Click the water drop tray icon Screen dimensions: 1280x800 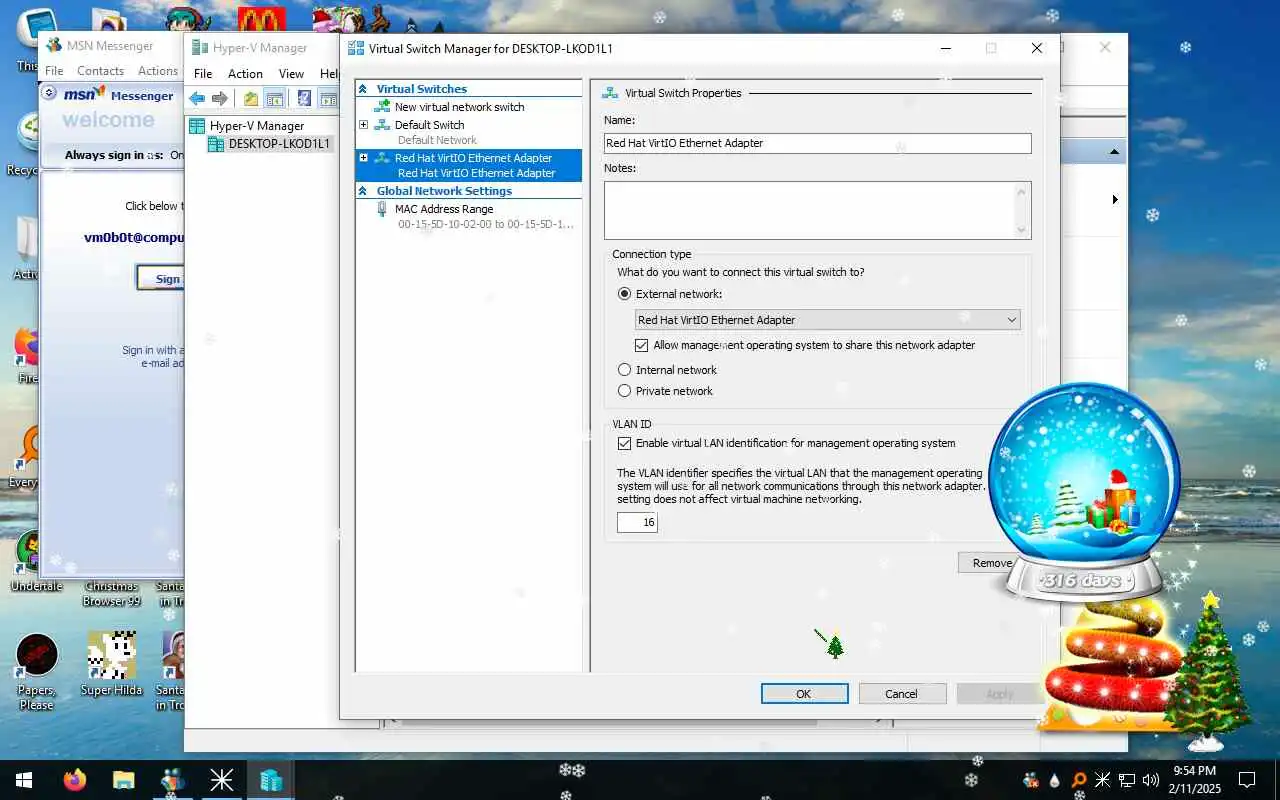click(x=1055, y=780)
